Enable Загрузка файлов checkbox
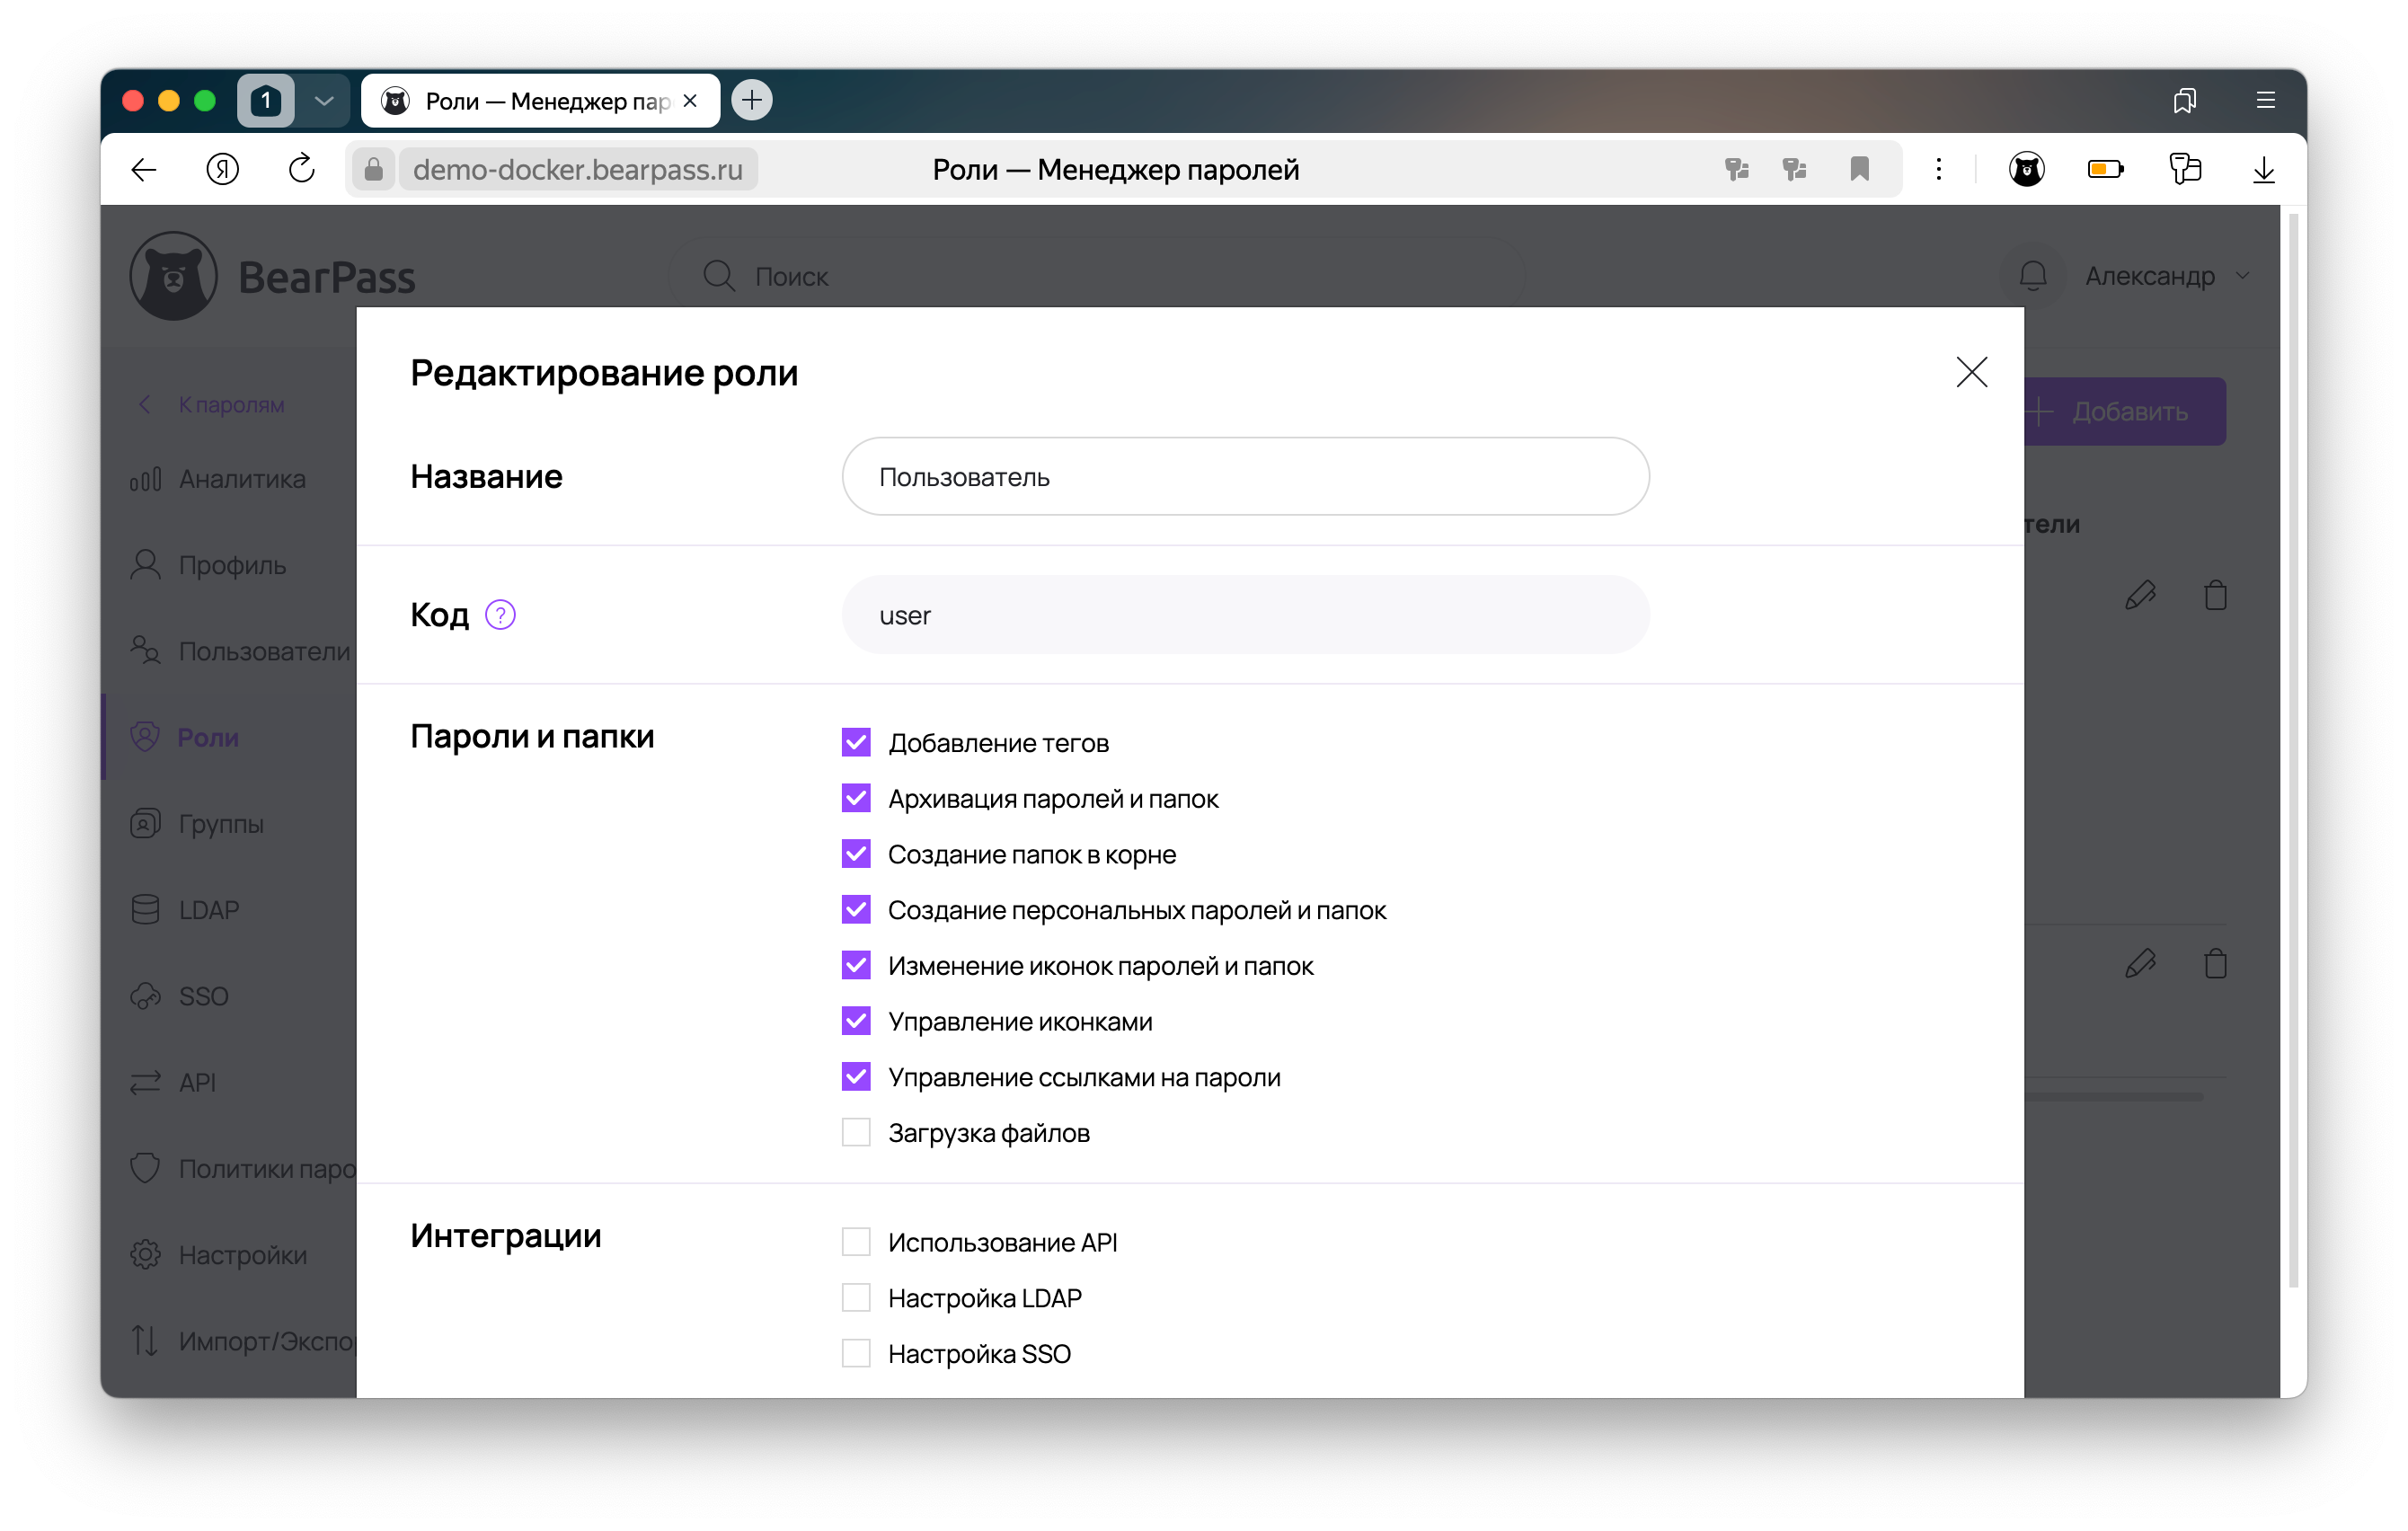The width and height of the screenshot is (2408, 1531). coord(856,1132)
